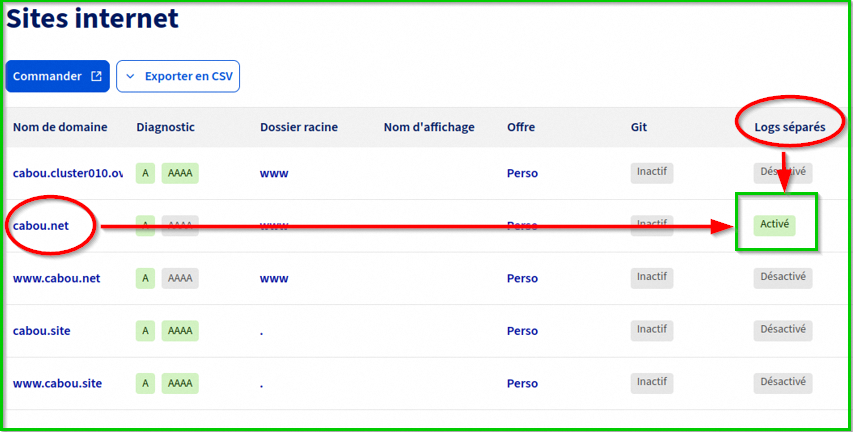Click Désactivé logs badge for www.cabou.net

point(782,277)
